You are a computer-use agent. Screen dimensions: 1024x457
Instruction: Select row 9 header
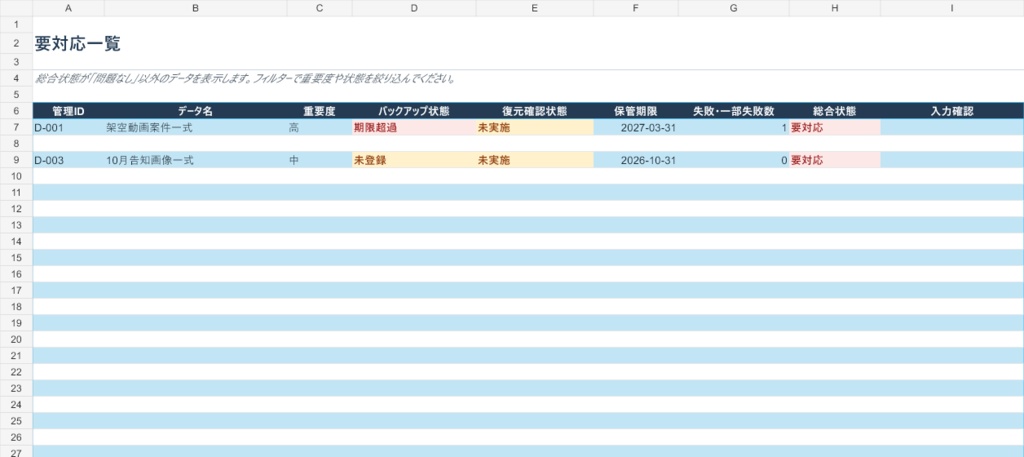click(x=16, y=160)
